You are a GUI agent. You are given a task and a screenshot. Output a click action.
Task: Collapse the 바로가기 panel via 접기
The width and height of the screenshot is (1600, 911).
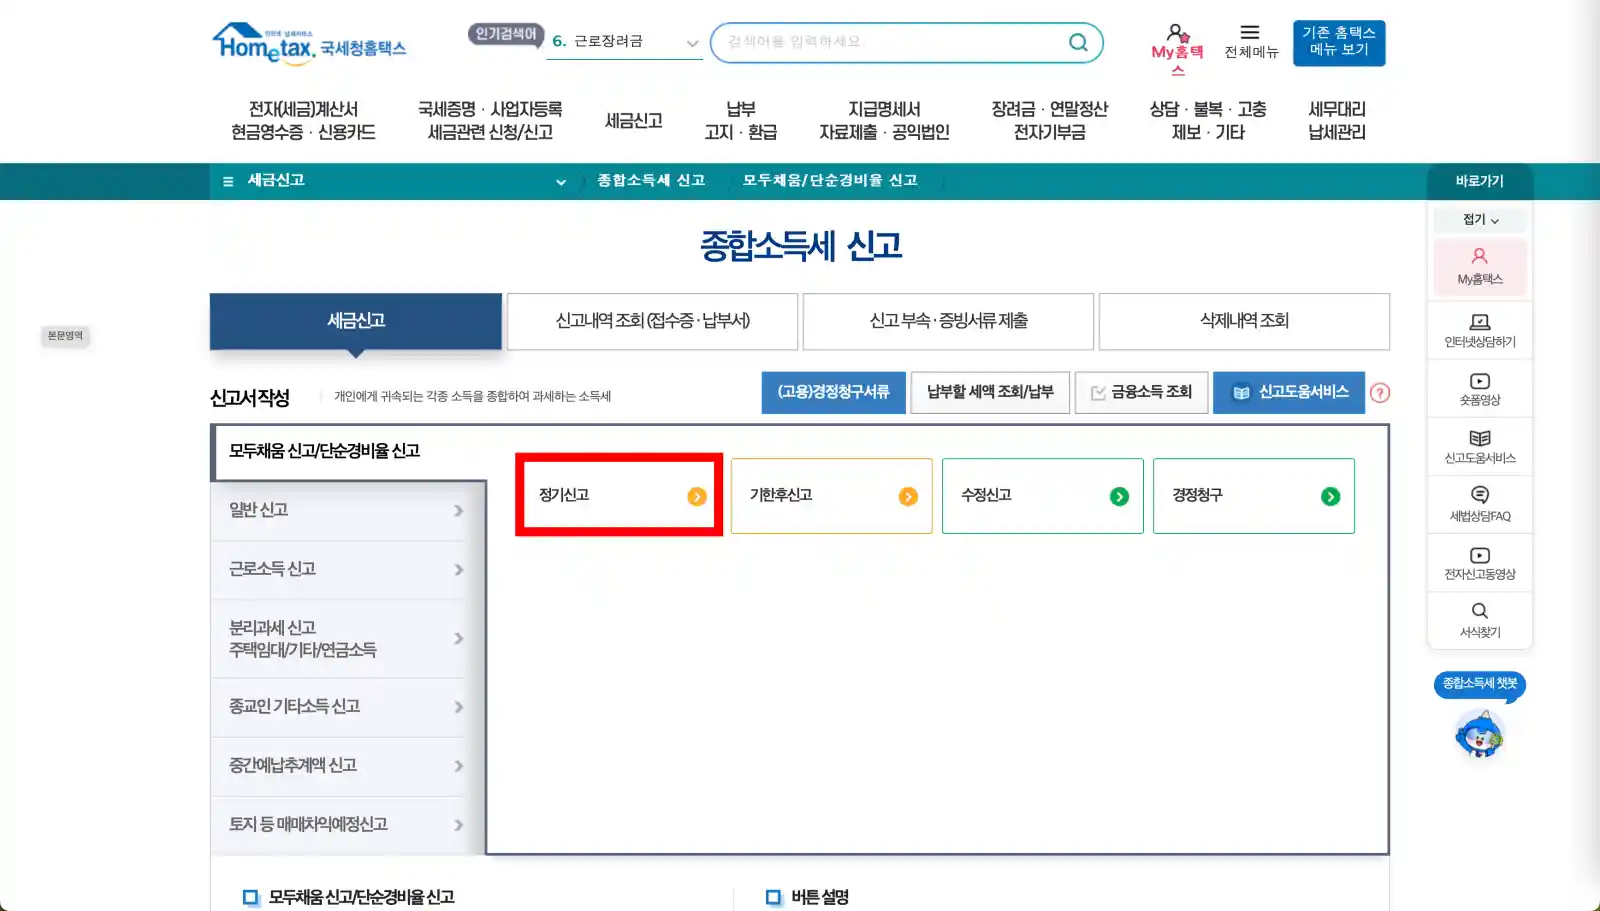click(x=1479, y=219)
